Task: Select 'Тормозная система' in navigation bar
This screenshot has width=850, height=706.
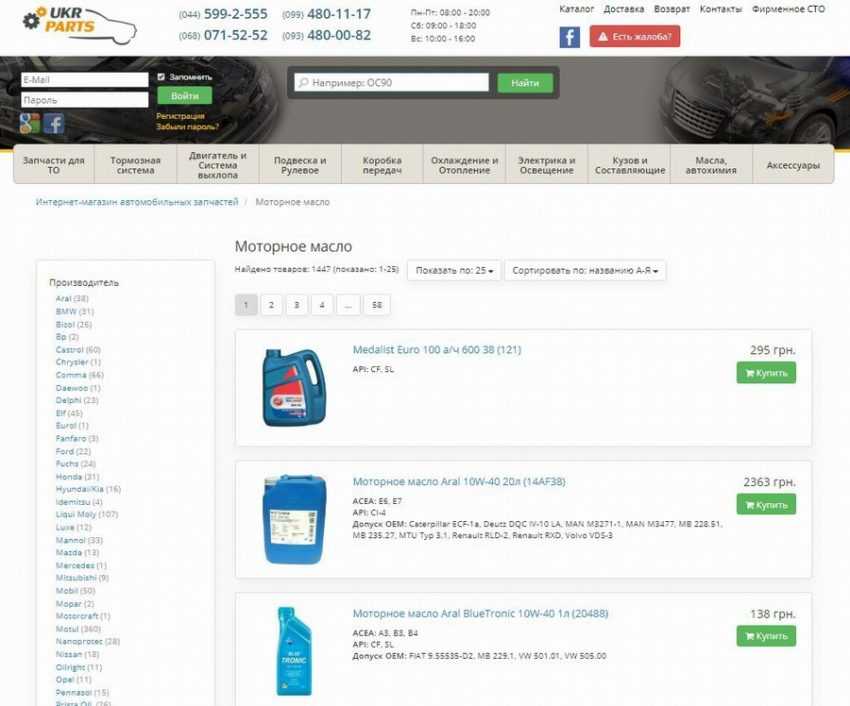Action: [x=135, y=165]
